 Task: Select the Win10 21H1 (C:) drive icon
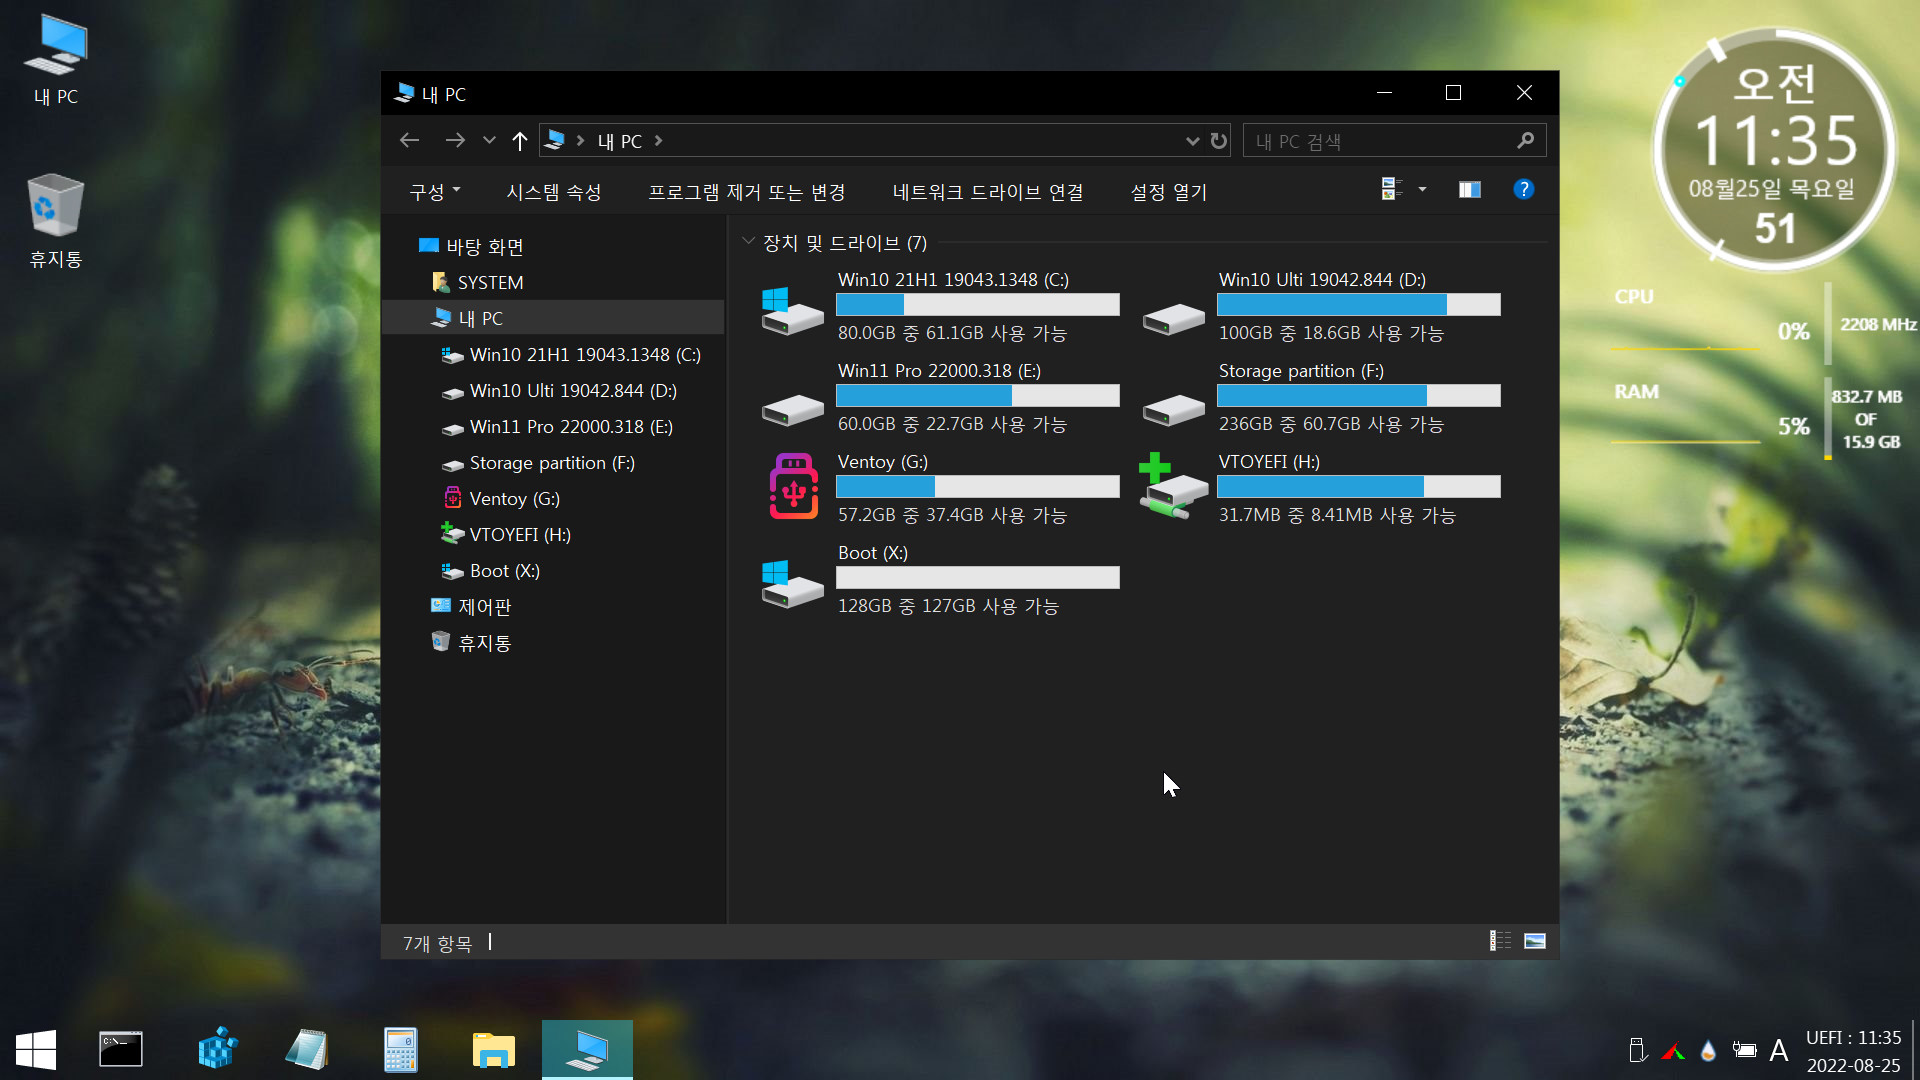tap(792, 310)
